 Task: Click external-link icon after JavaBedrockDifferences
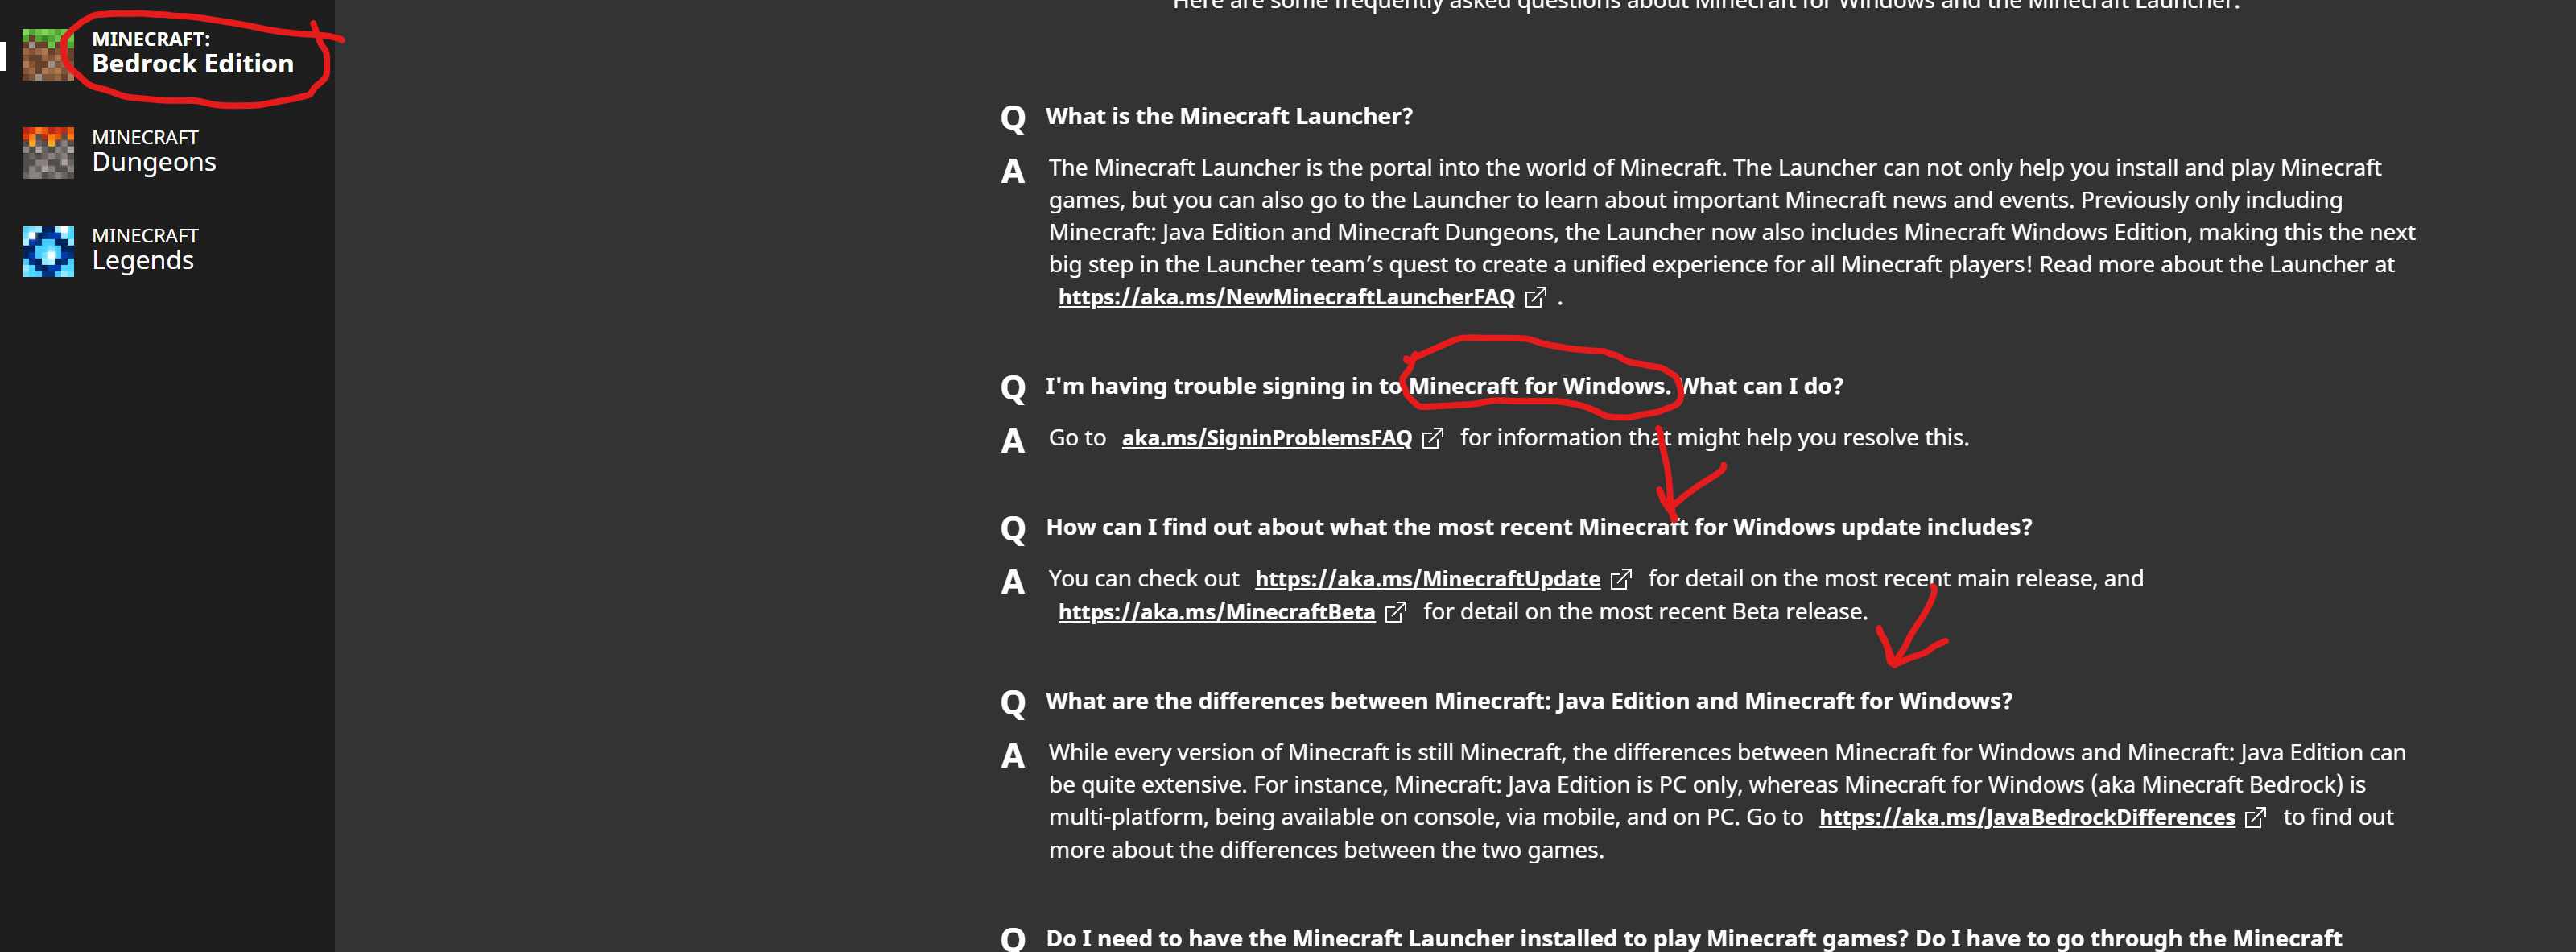(2255, 817)
